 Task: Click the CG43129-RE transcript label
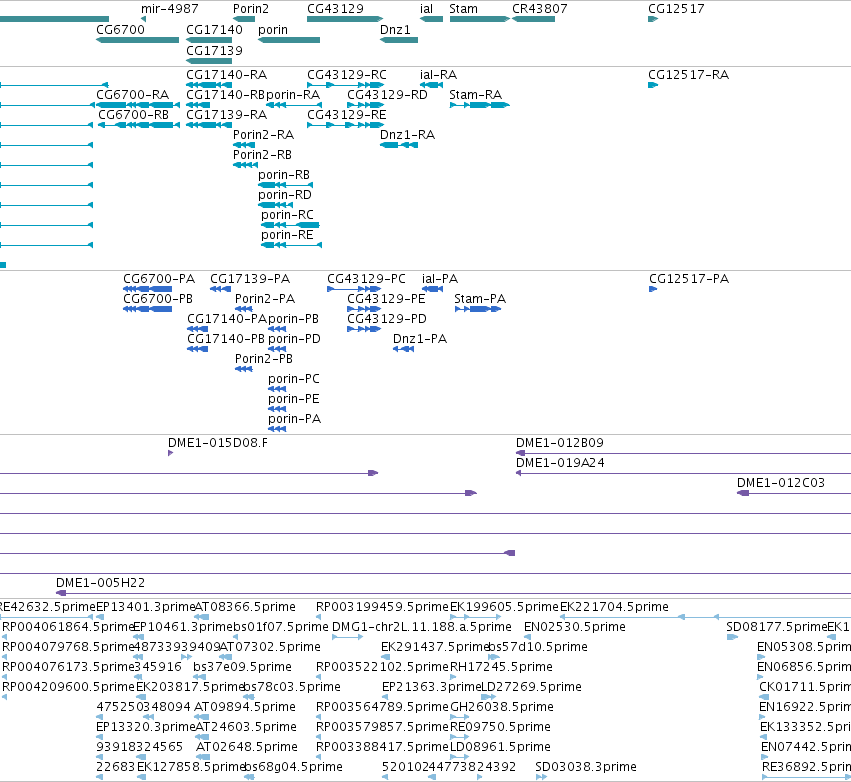tap(347, 115)
